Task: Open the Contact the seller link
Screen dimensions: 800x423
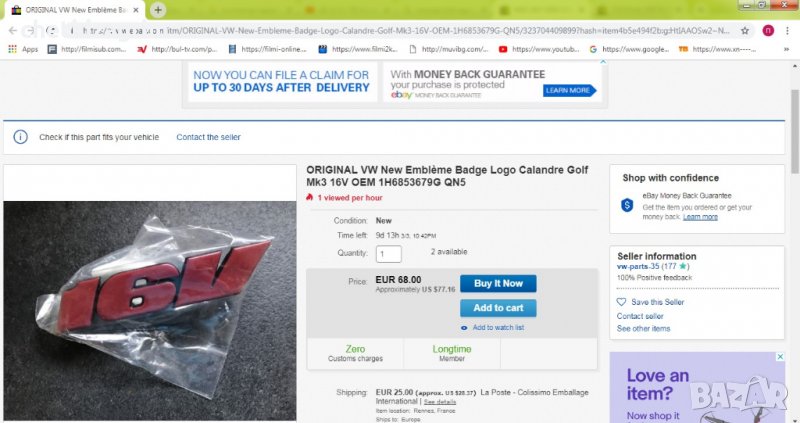Action: point(208,137)
